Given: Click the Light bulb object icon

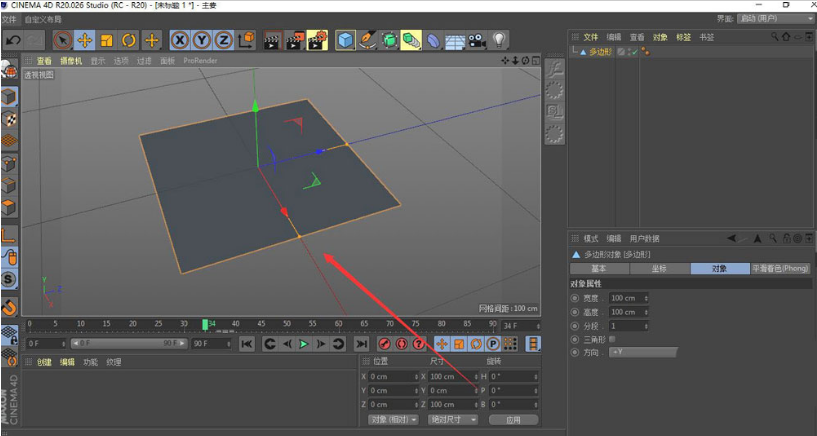Looking at the screenshot, I should tap(498, 40).
